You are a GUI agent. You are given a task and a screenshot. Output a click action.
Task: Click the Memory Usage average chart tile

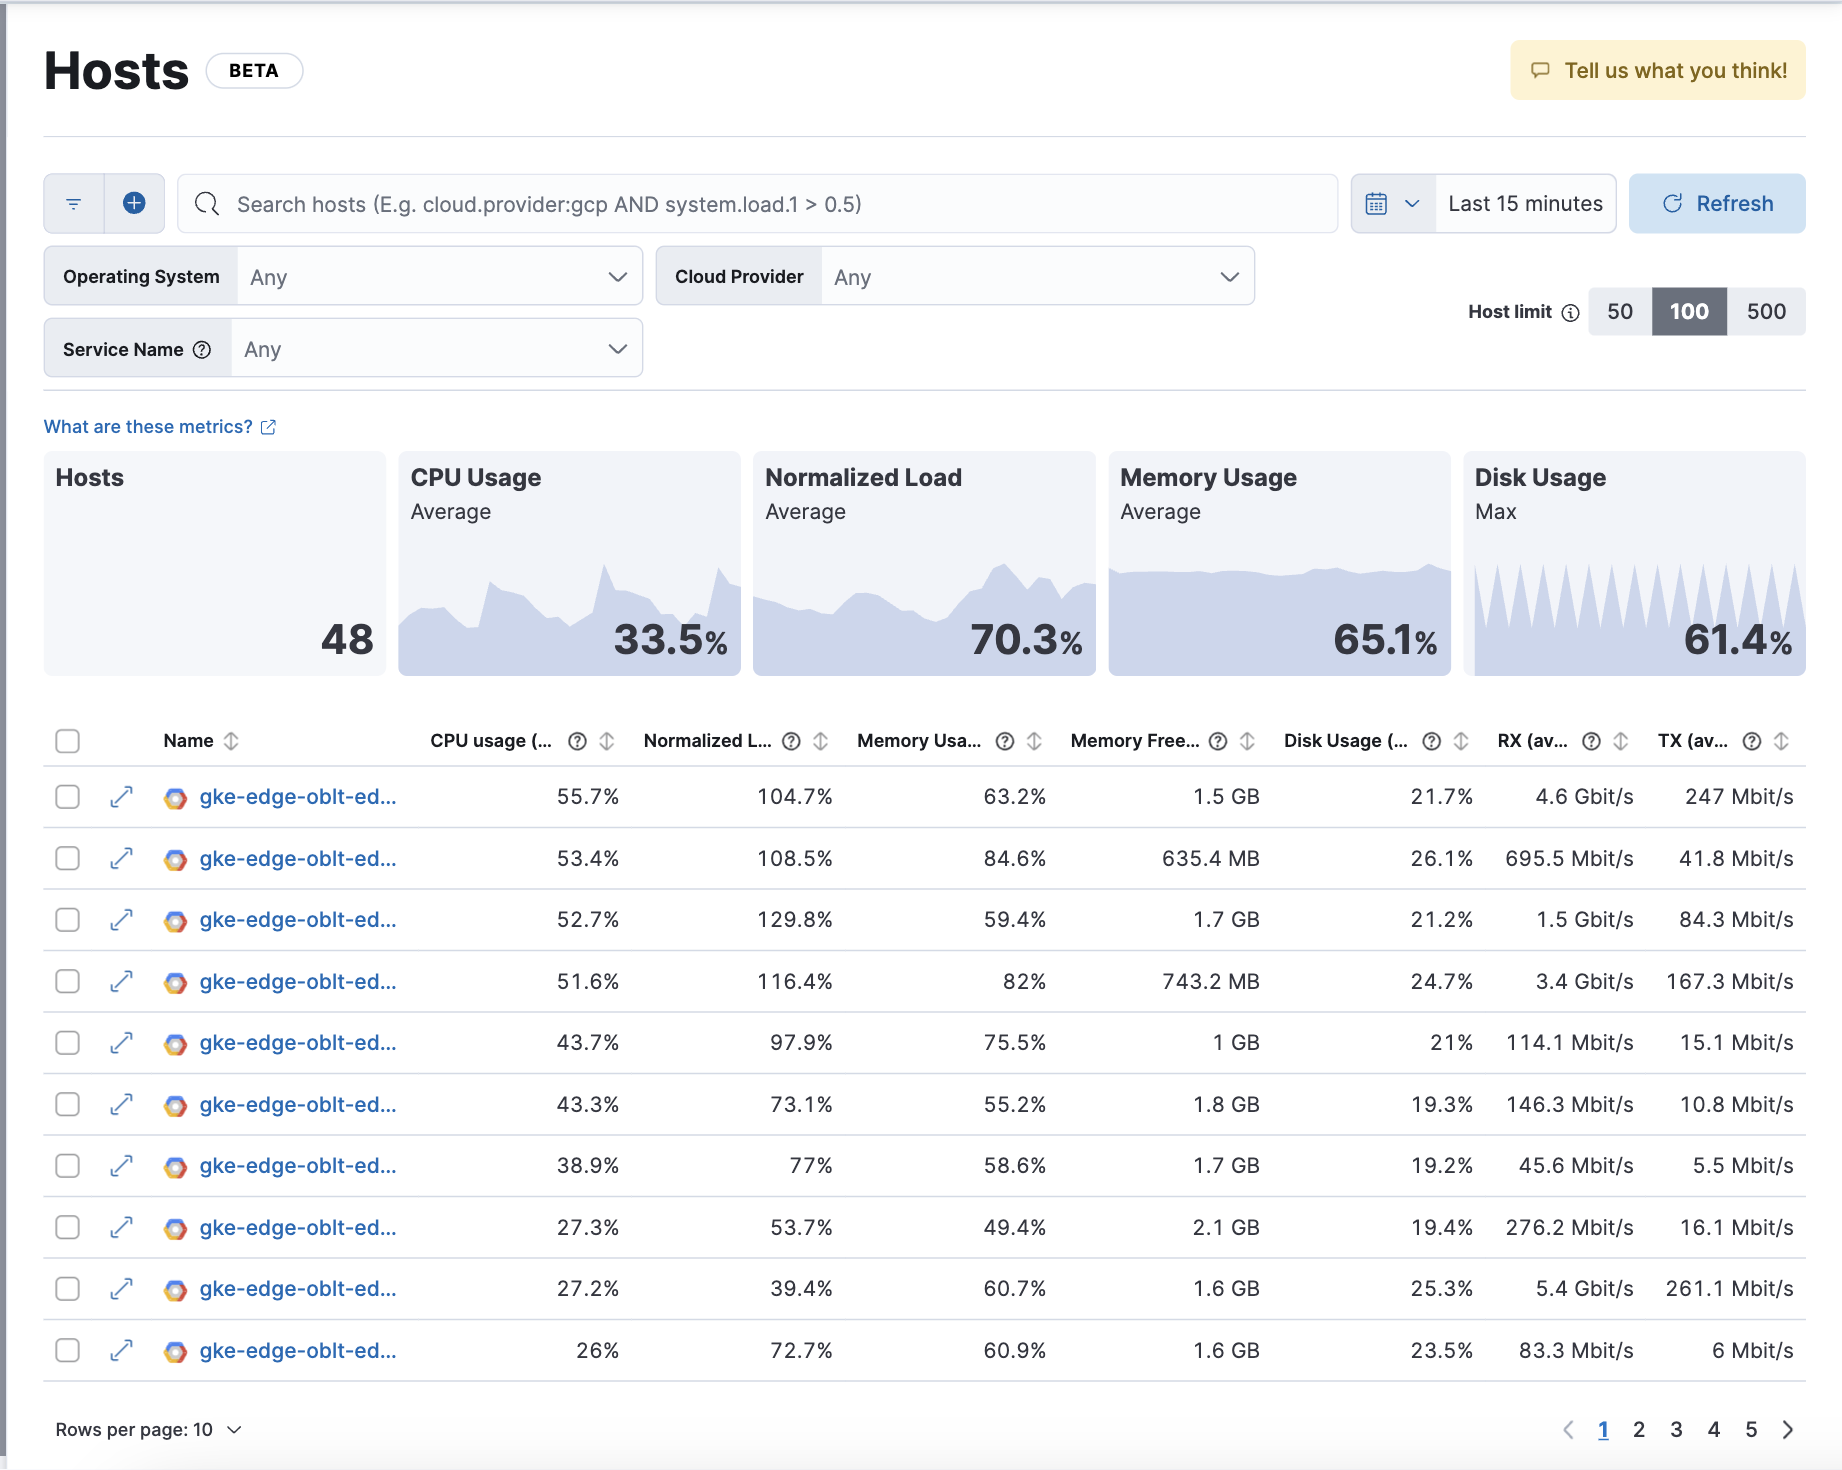click(1279, 564)
